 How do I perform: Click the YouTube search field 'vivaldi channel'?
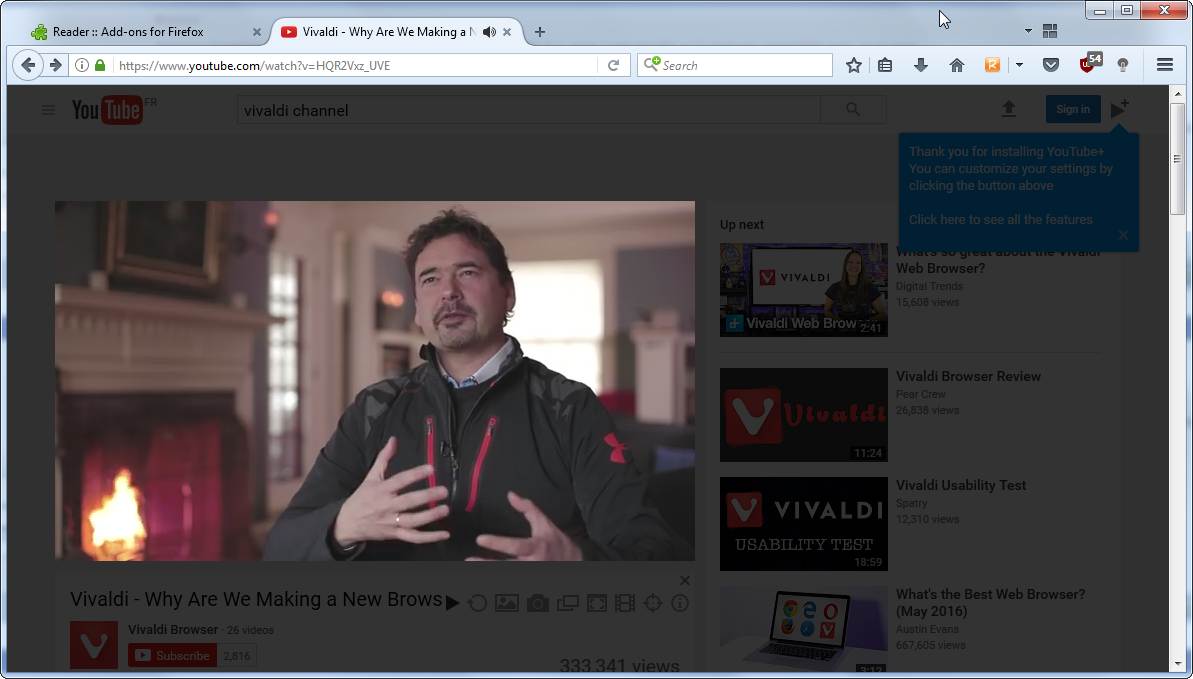[x=529, y=110]
